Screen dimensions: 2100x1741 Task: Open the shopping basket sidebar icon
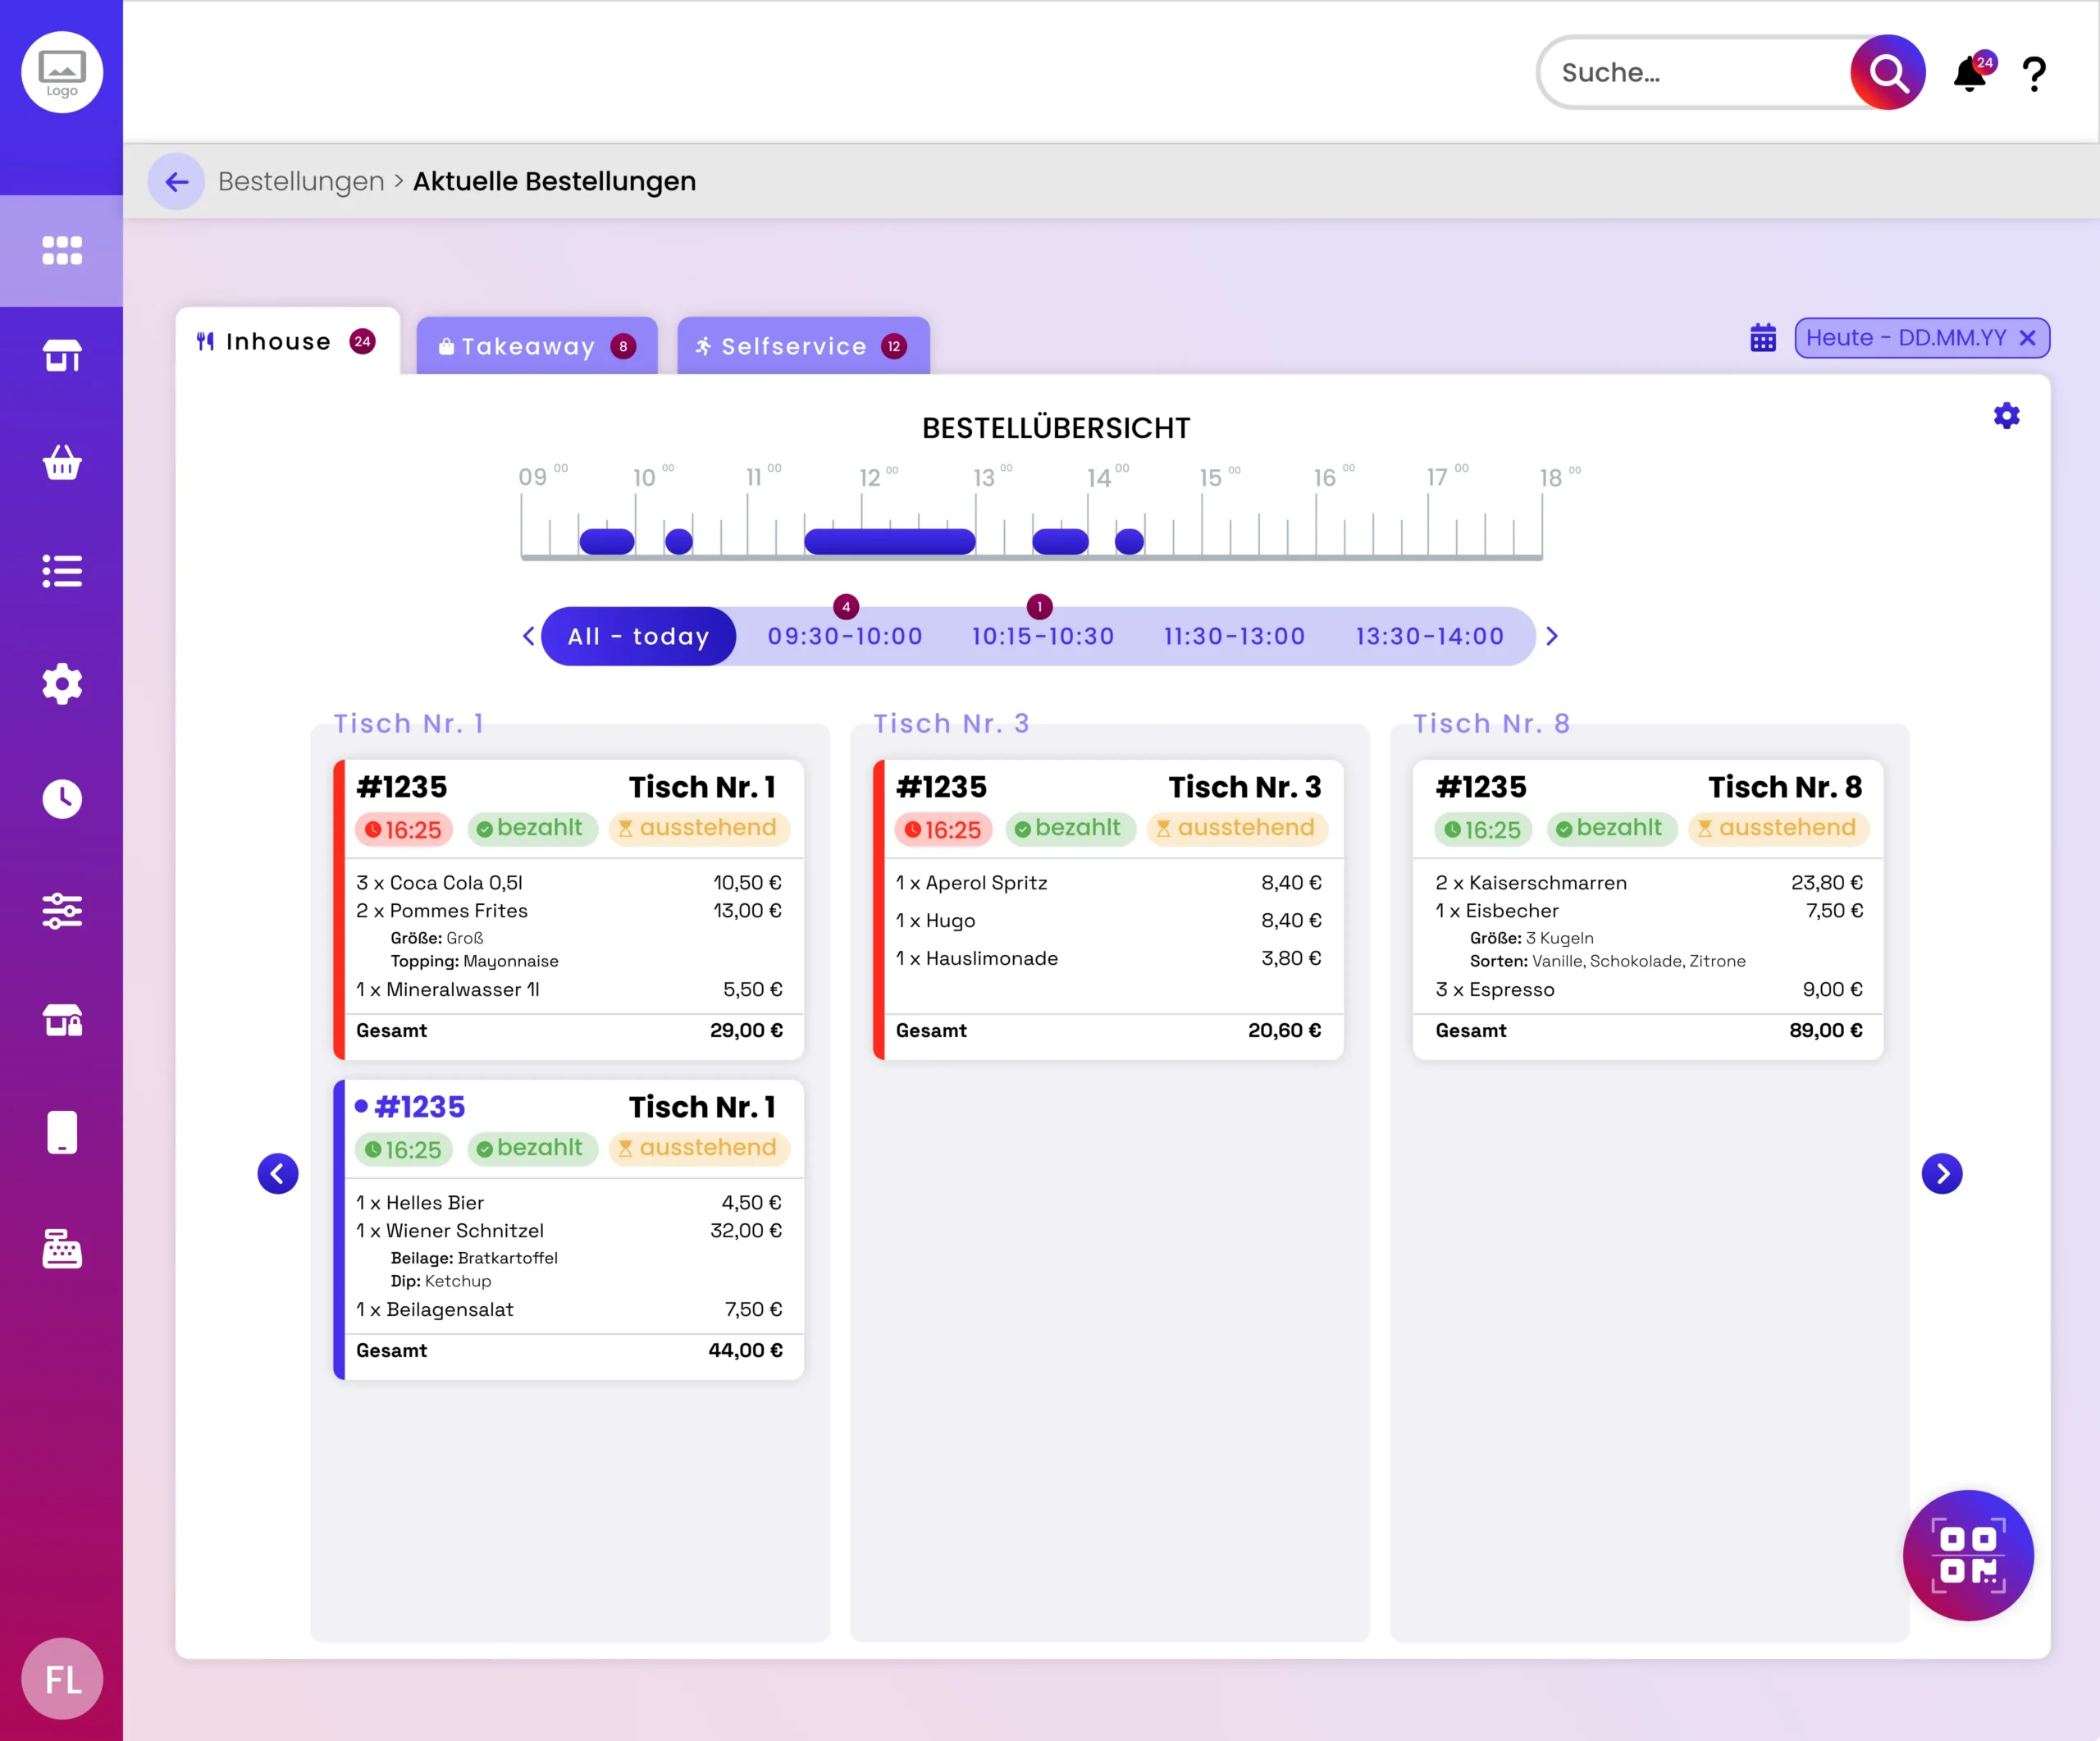point(62,462)
